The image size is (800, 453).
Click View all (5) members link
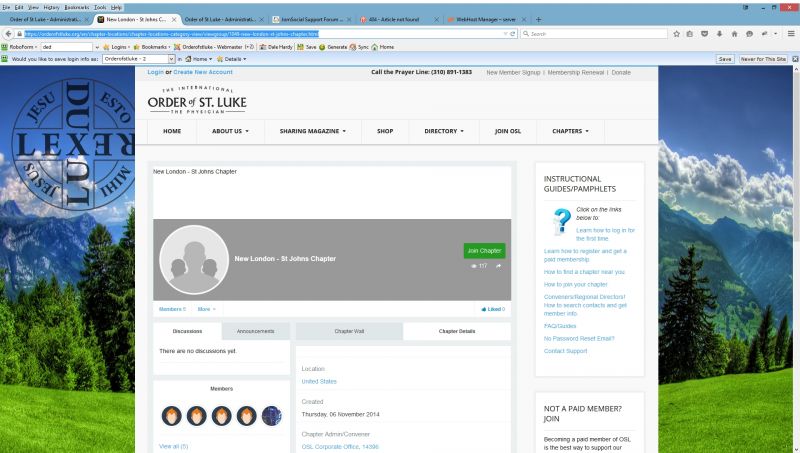point(173,446)
